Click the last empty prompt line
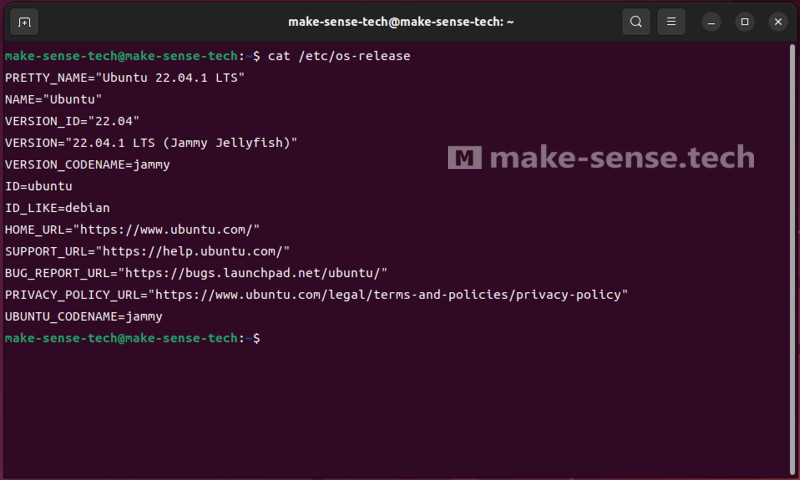This screenshot has width=800, height=480. pos(133,338)
